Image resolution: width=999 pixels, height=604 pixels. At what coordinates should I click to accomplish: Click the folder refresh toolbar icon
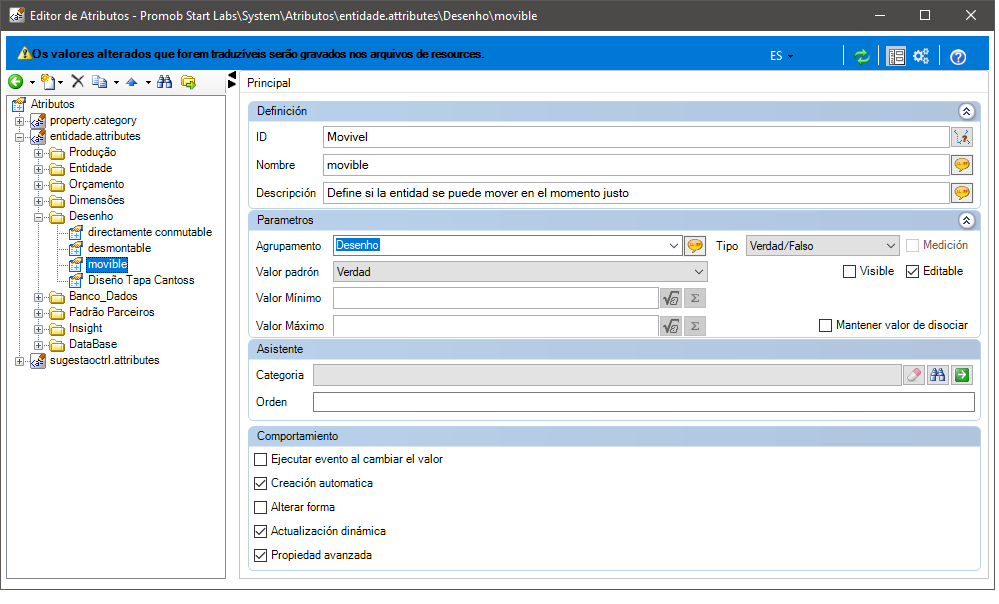pyautogui.click(x=188, y=82)
